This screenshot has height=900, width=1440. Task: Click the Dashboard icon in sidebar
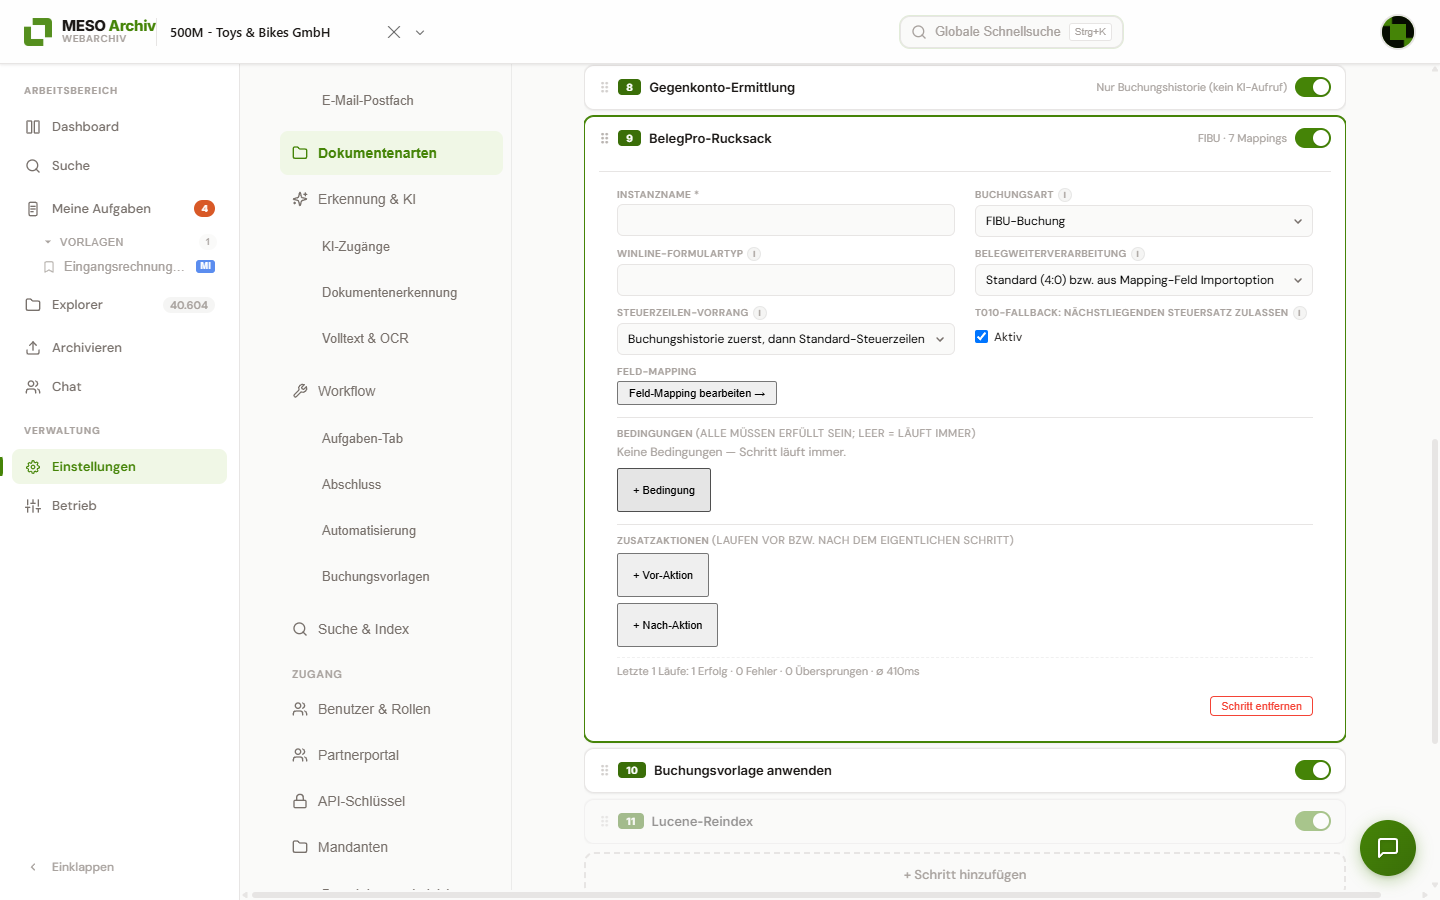[33, 127]
